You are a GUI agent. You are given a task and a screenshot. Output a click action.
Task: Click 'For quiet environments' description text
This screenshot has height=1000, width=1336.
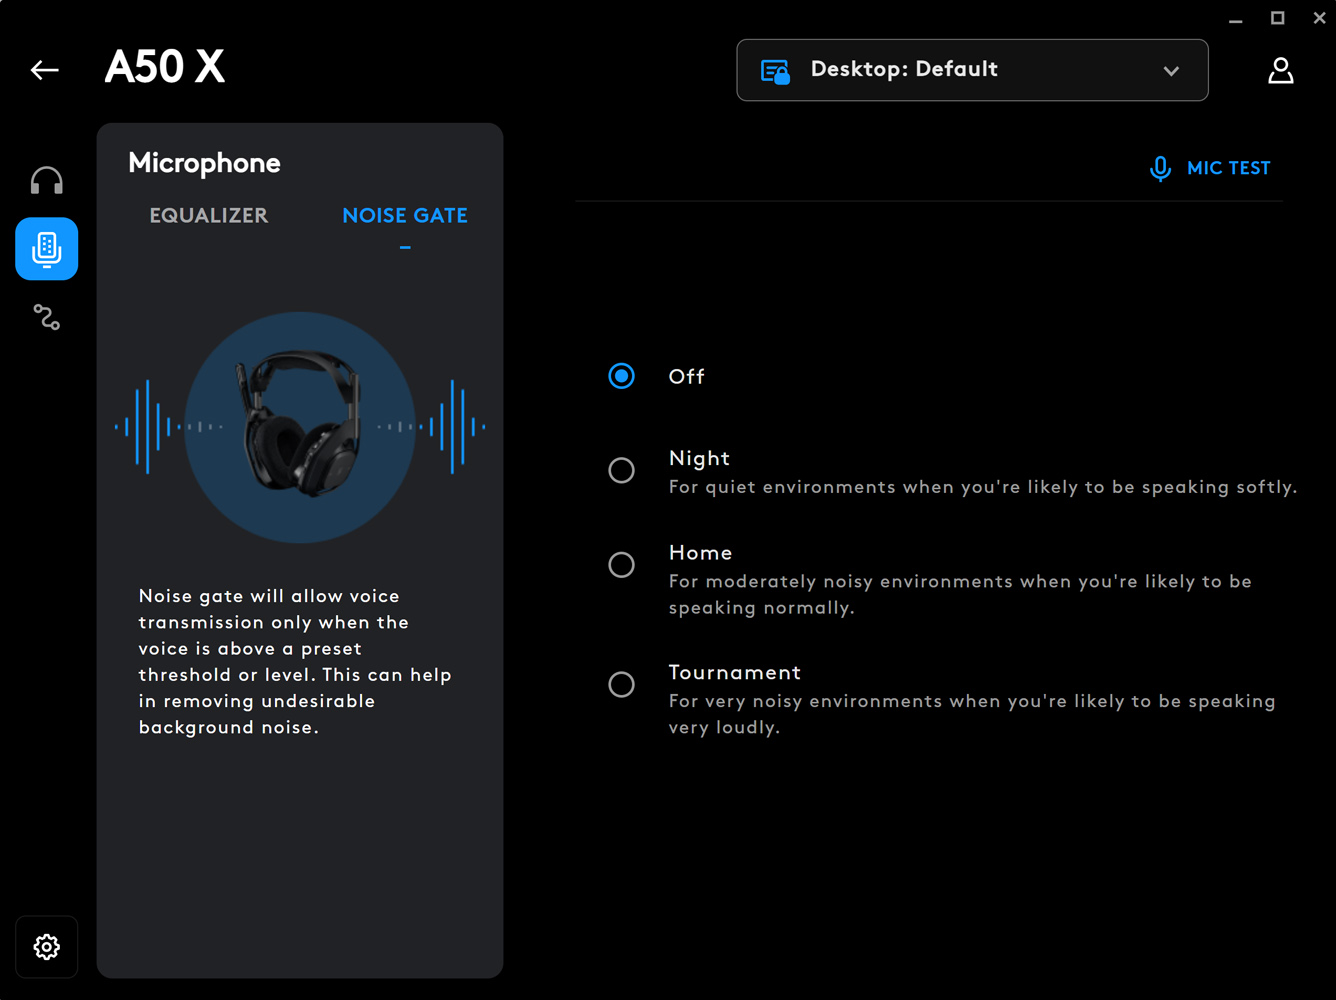tap(983, 487)
